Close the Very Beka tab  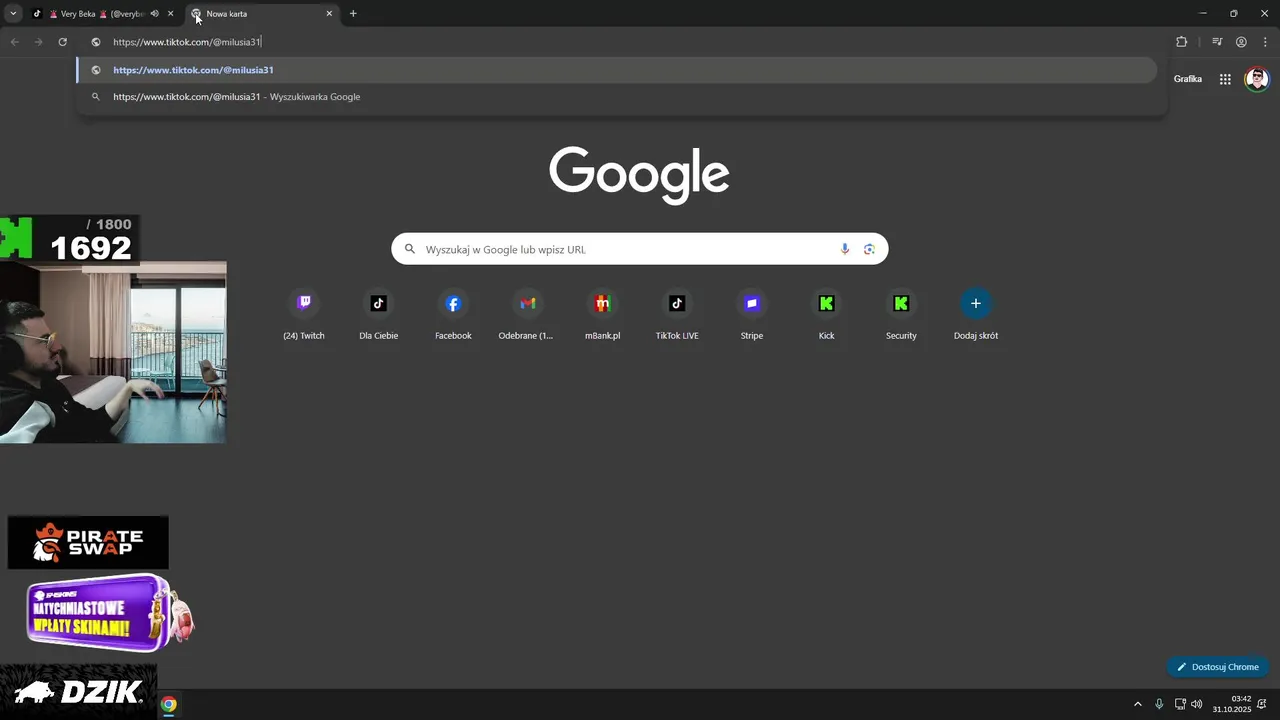(x=171, y=14)
